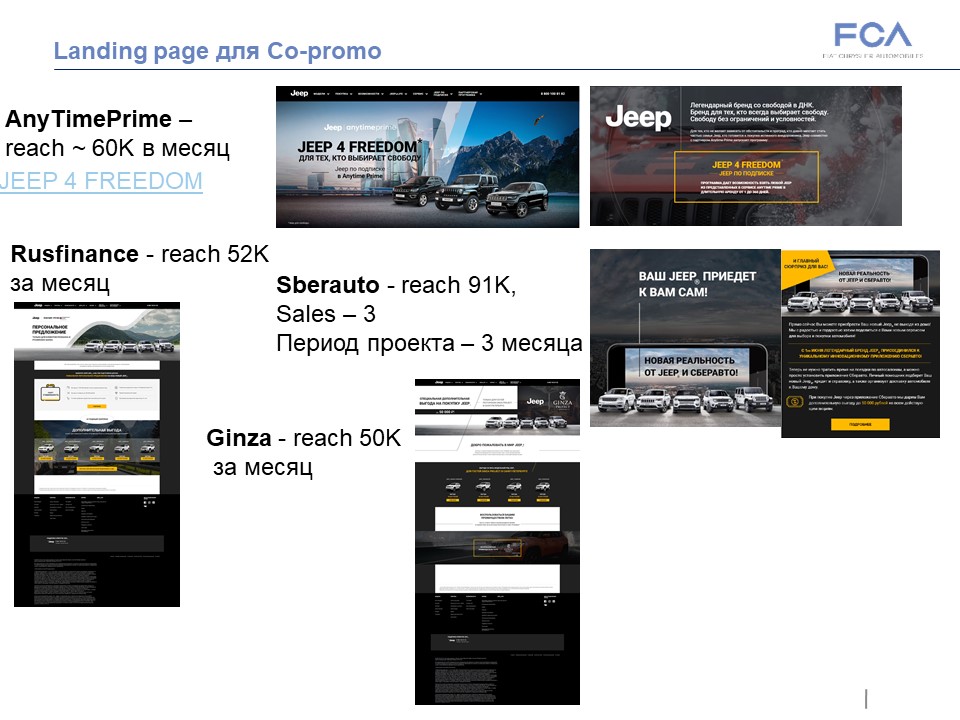Click the FCA logo
The height and width of the screenshot is (720, 960).
[x=872, y=39]
